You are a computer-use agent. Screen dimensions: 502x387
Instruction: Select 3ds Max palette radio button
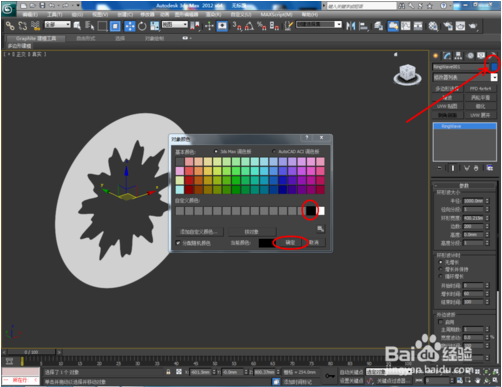(216, 151)
